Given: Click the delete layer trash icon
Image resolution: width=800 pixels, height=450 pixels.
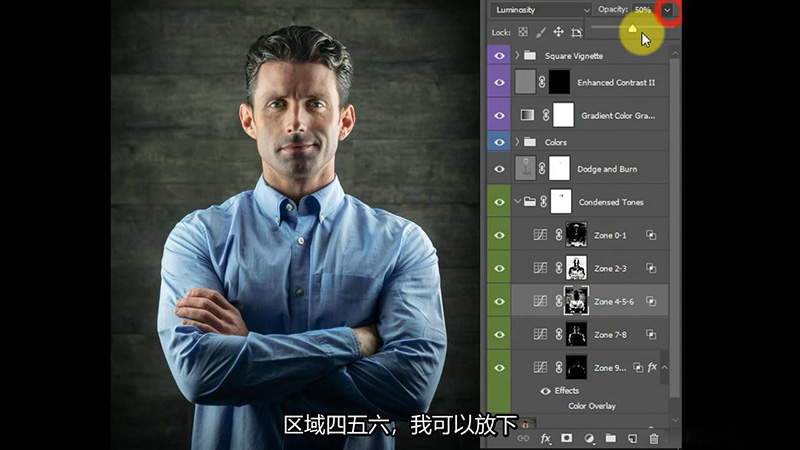Looking at the screenshot, I should (654, 438).
